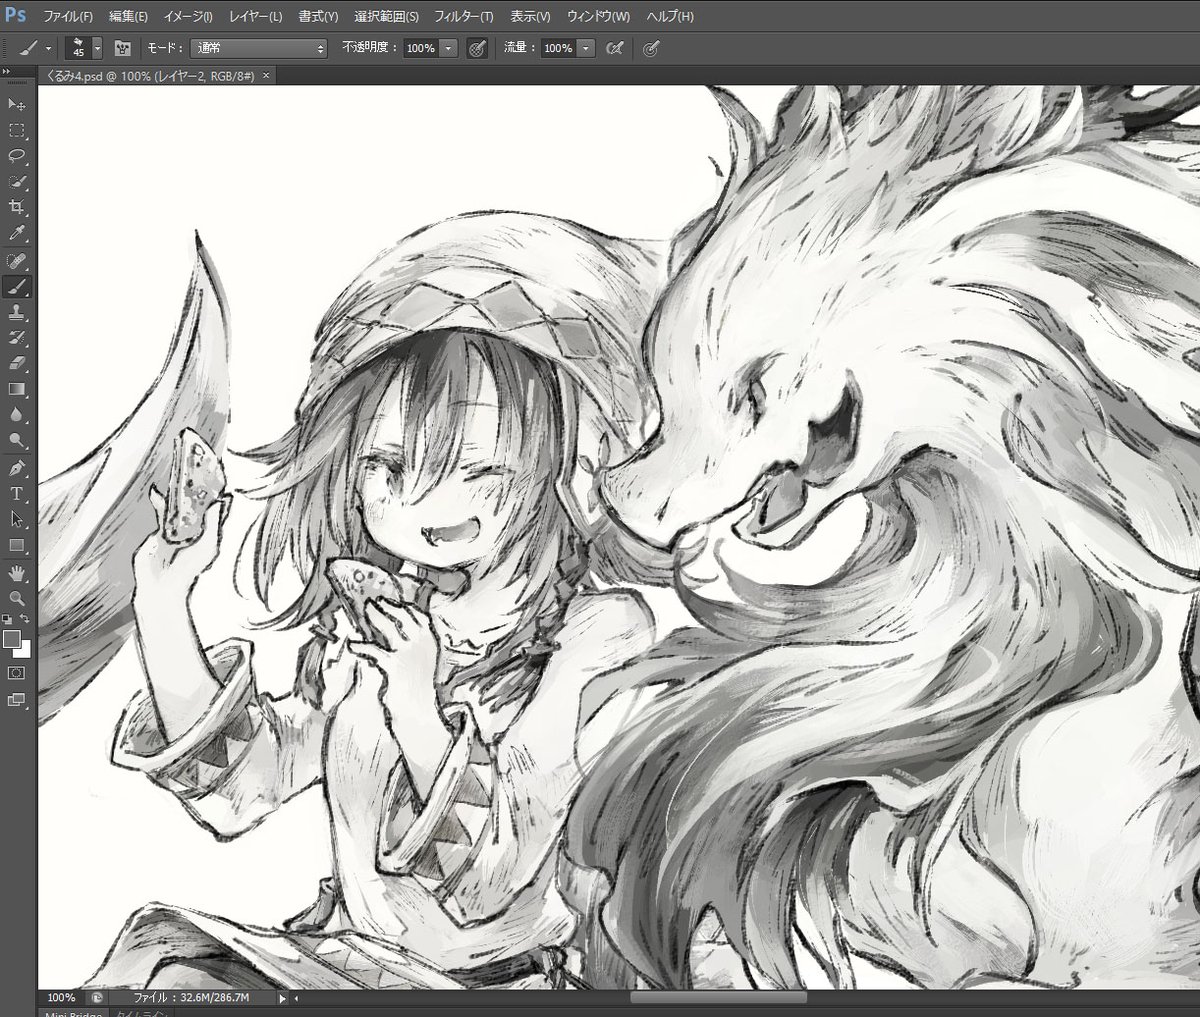Expand the toolbox with double-arrow
Viewport: 1200px width, 1017px height.
[x=6, y=71]
